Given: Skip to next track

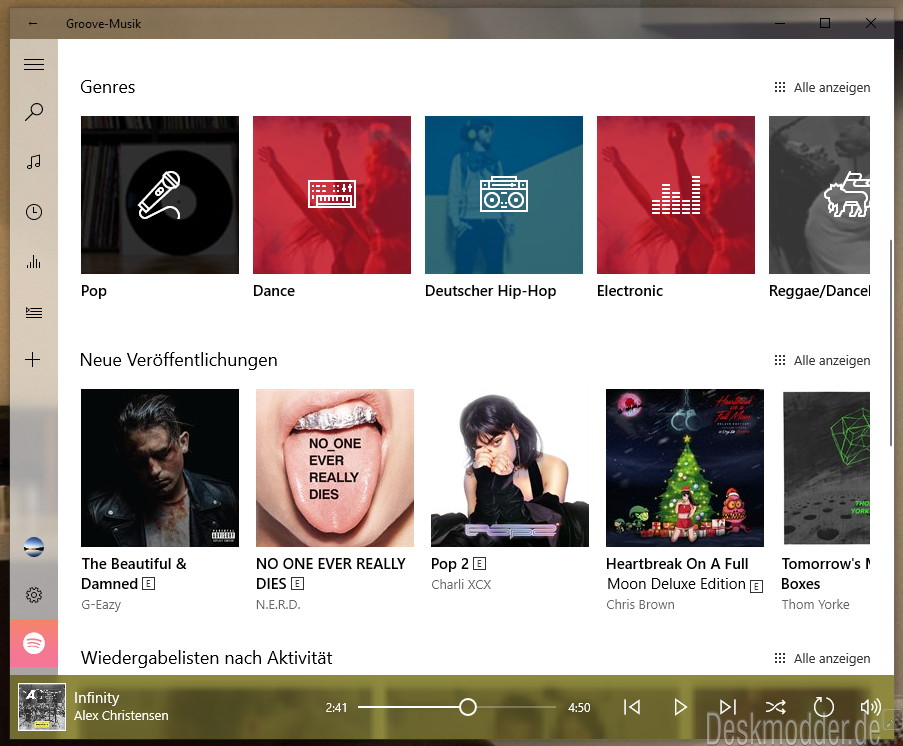Looking at the screenshot, I should point(728,707).
